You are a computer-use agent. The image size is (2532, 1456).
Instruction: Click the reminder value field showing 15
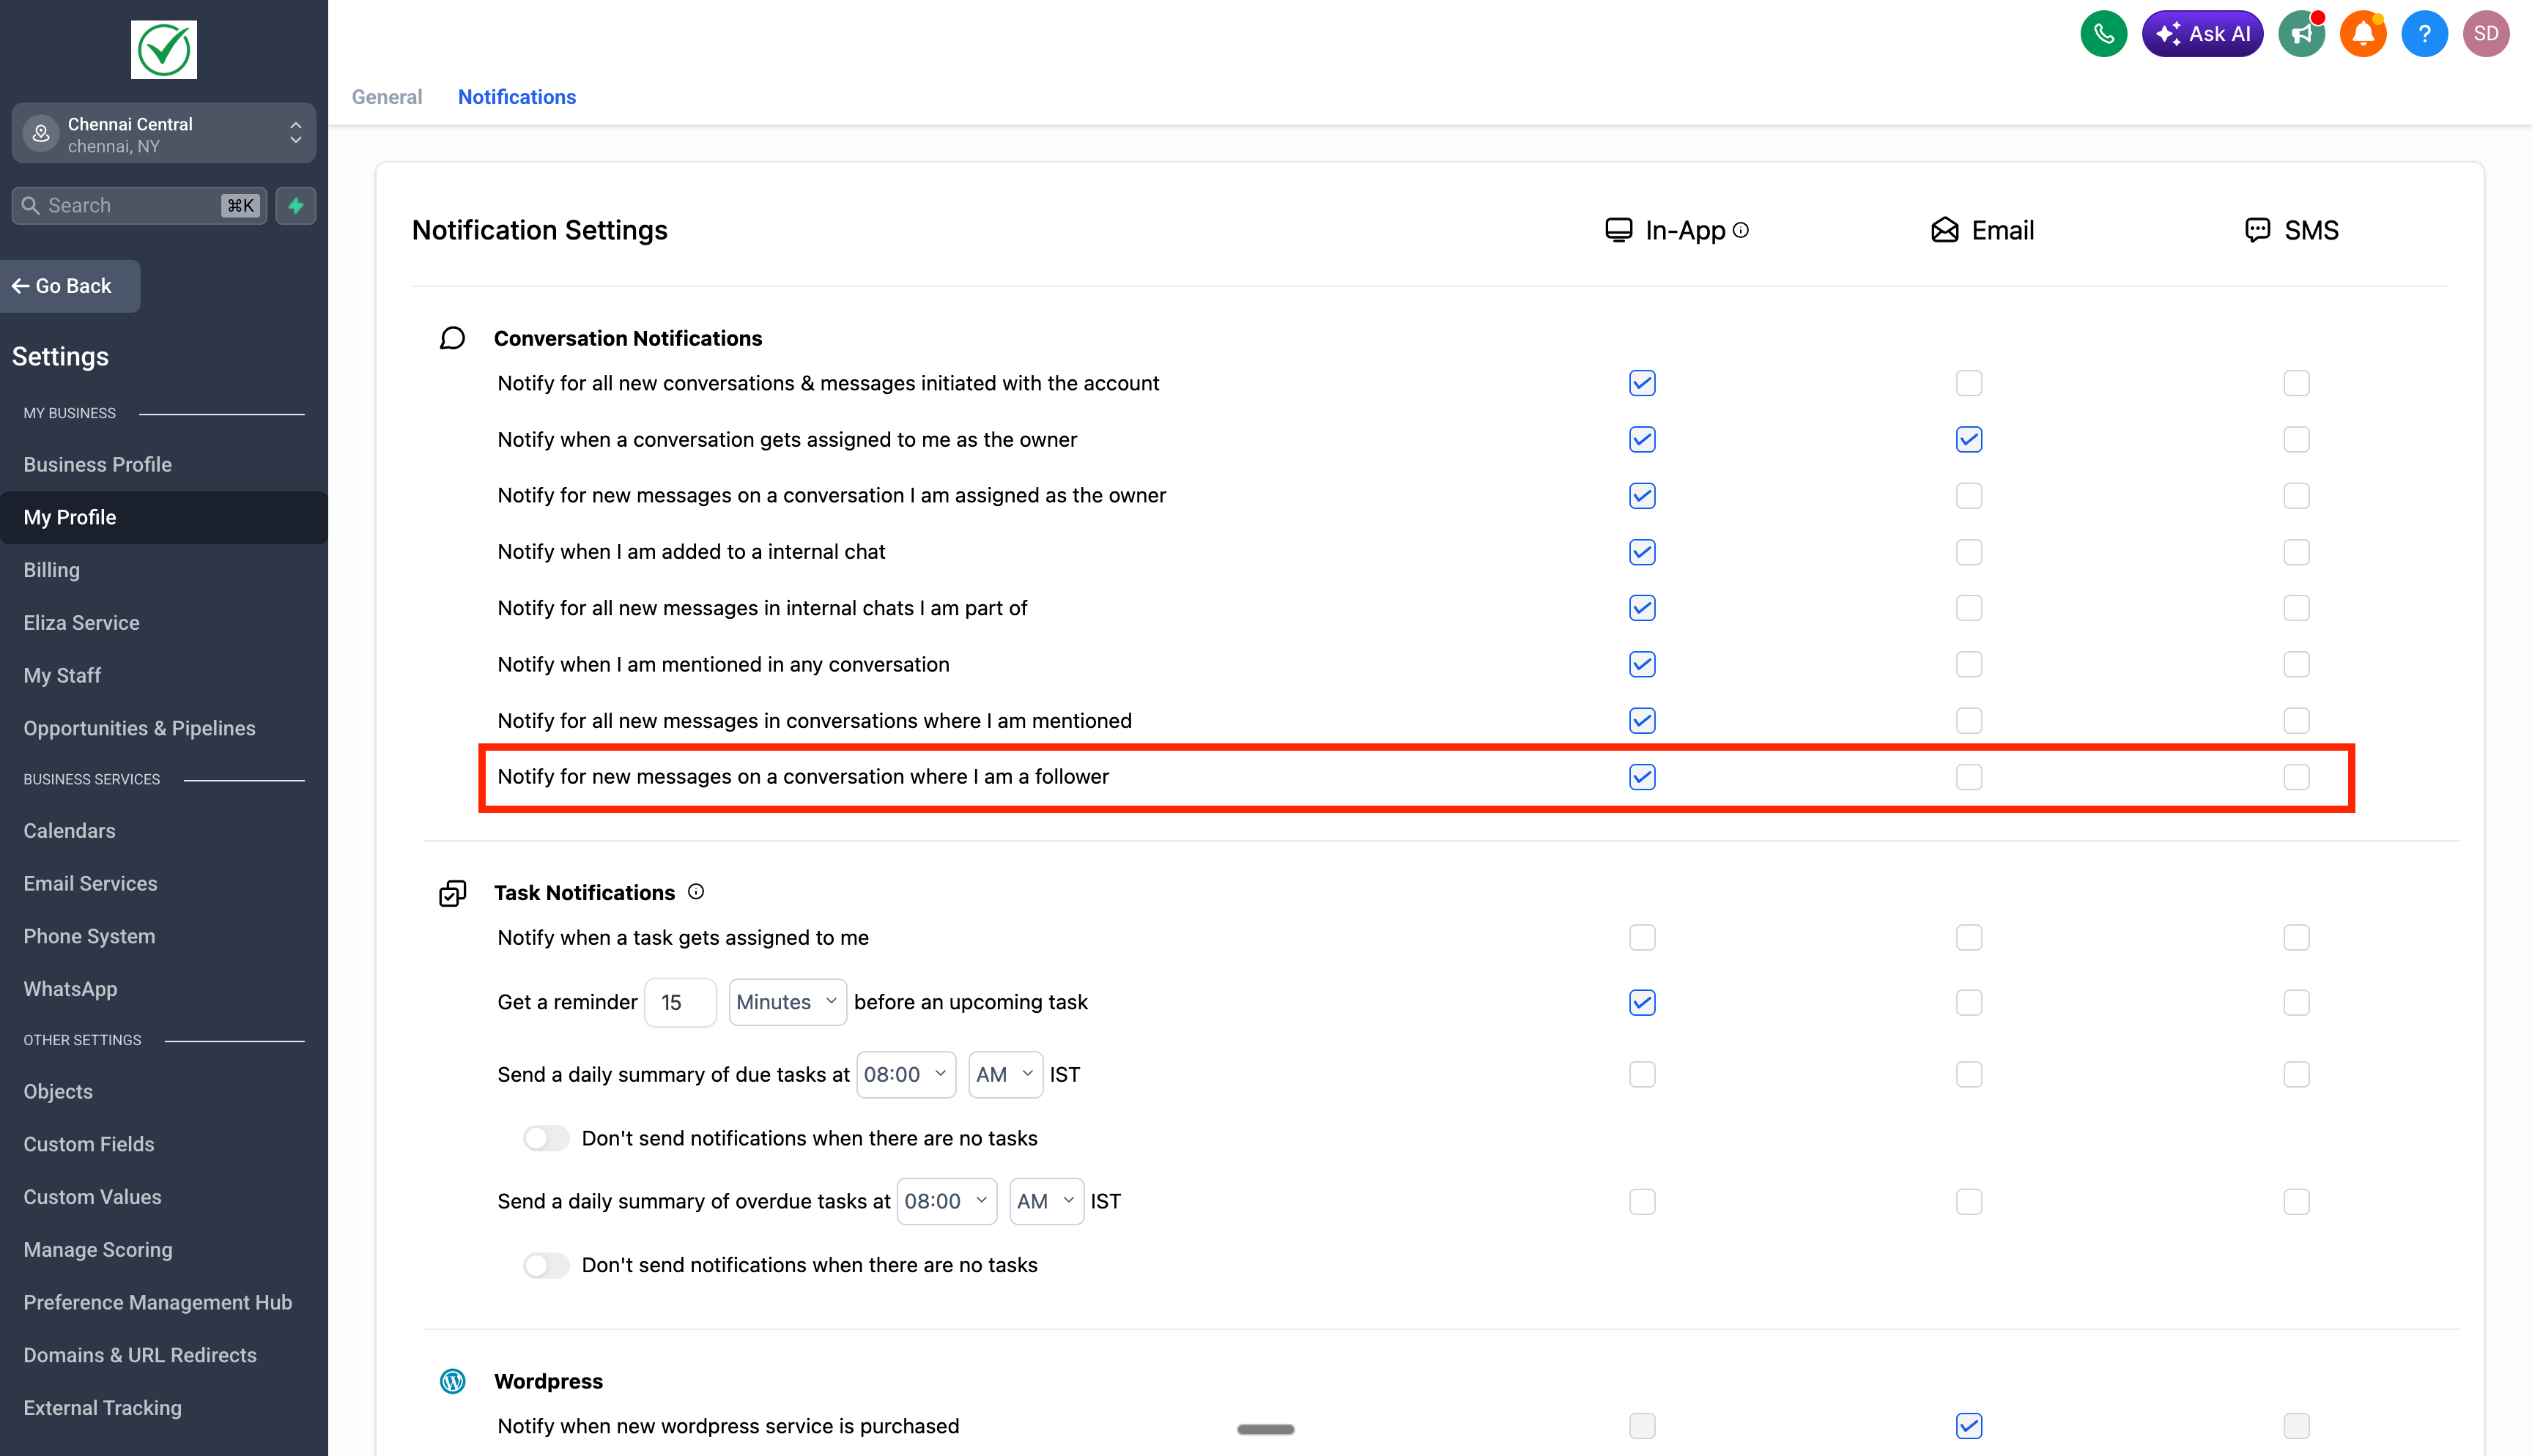coord(680,1002)
